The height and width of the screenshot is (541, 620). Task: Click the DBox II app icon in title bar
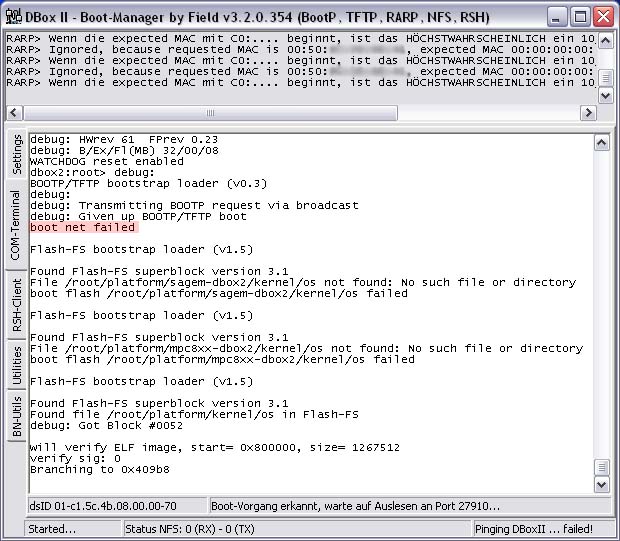tap(14, 17)
